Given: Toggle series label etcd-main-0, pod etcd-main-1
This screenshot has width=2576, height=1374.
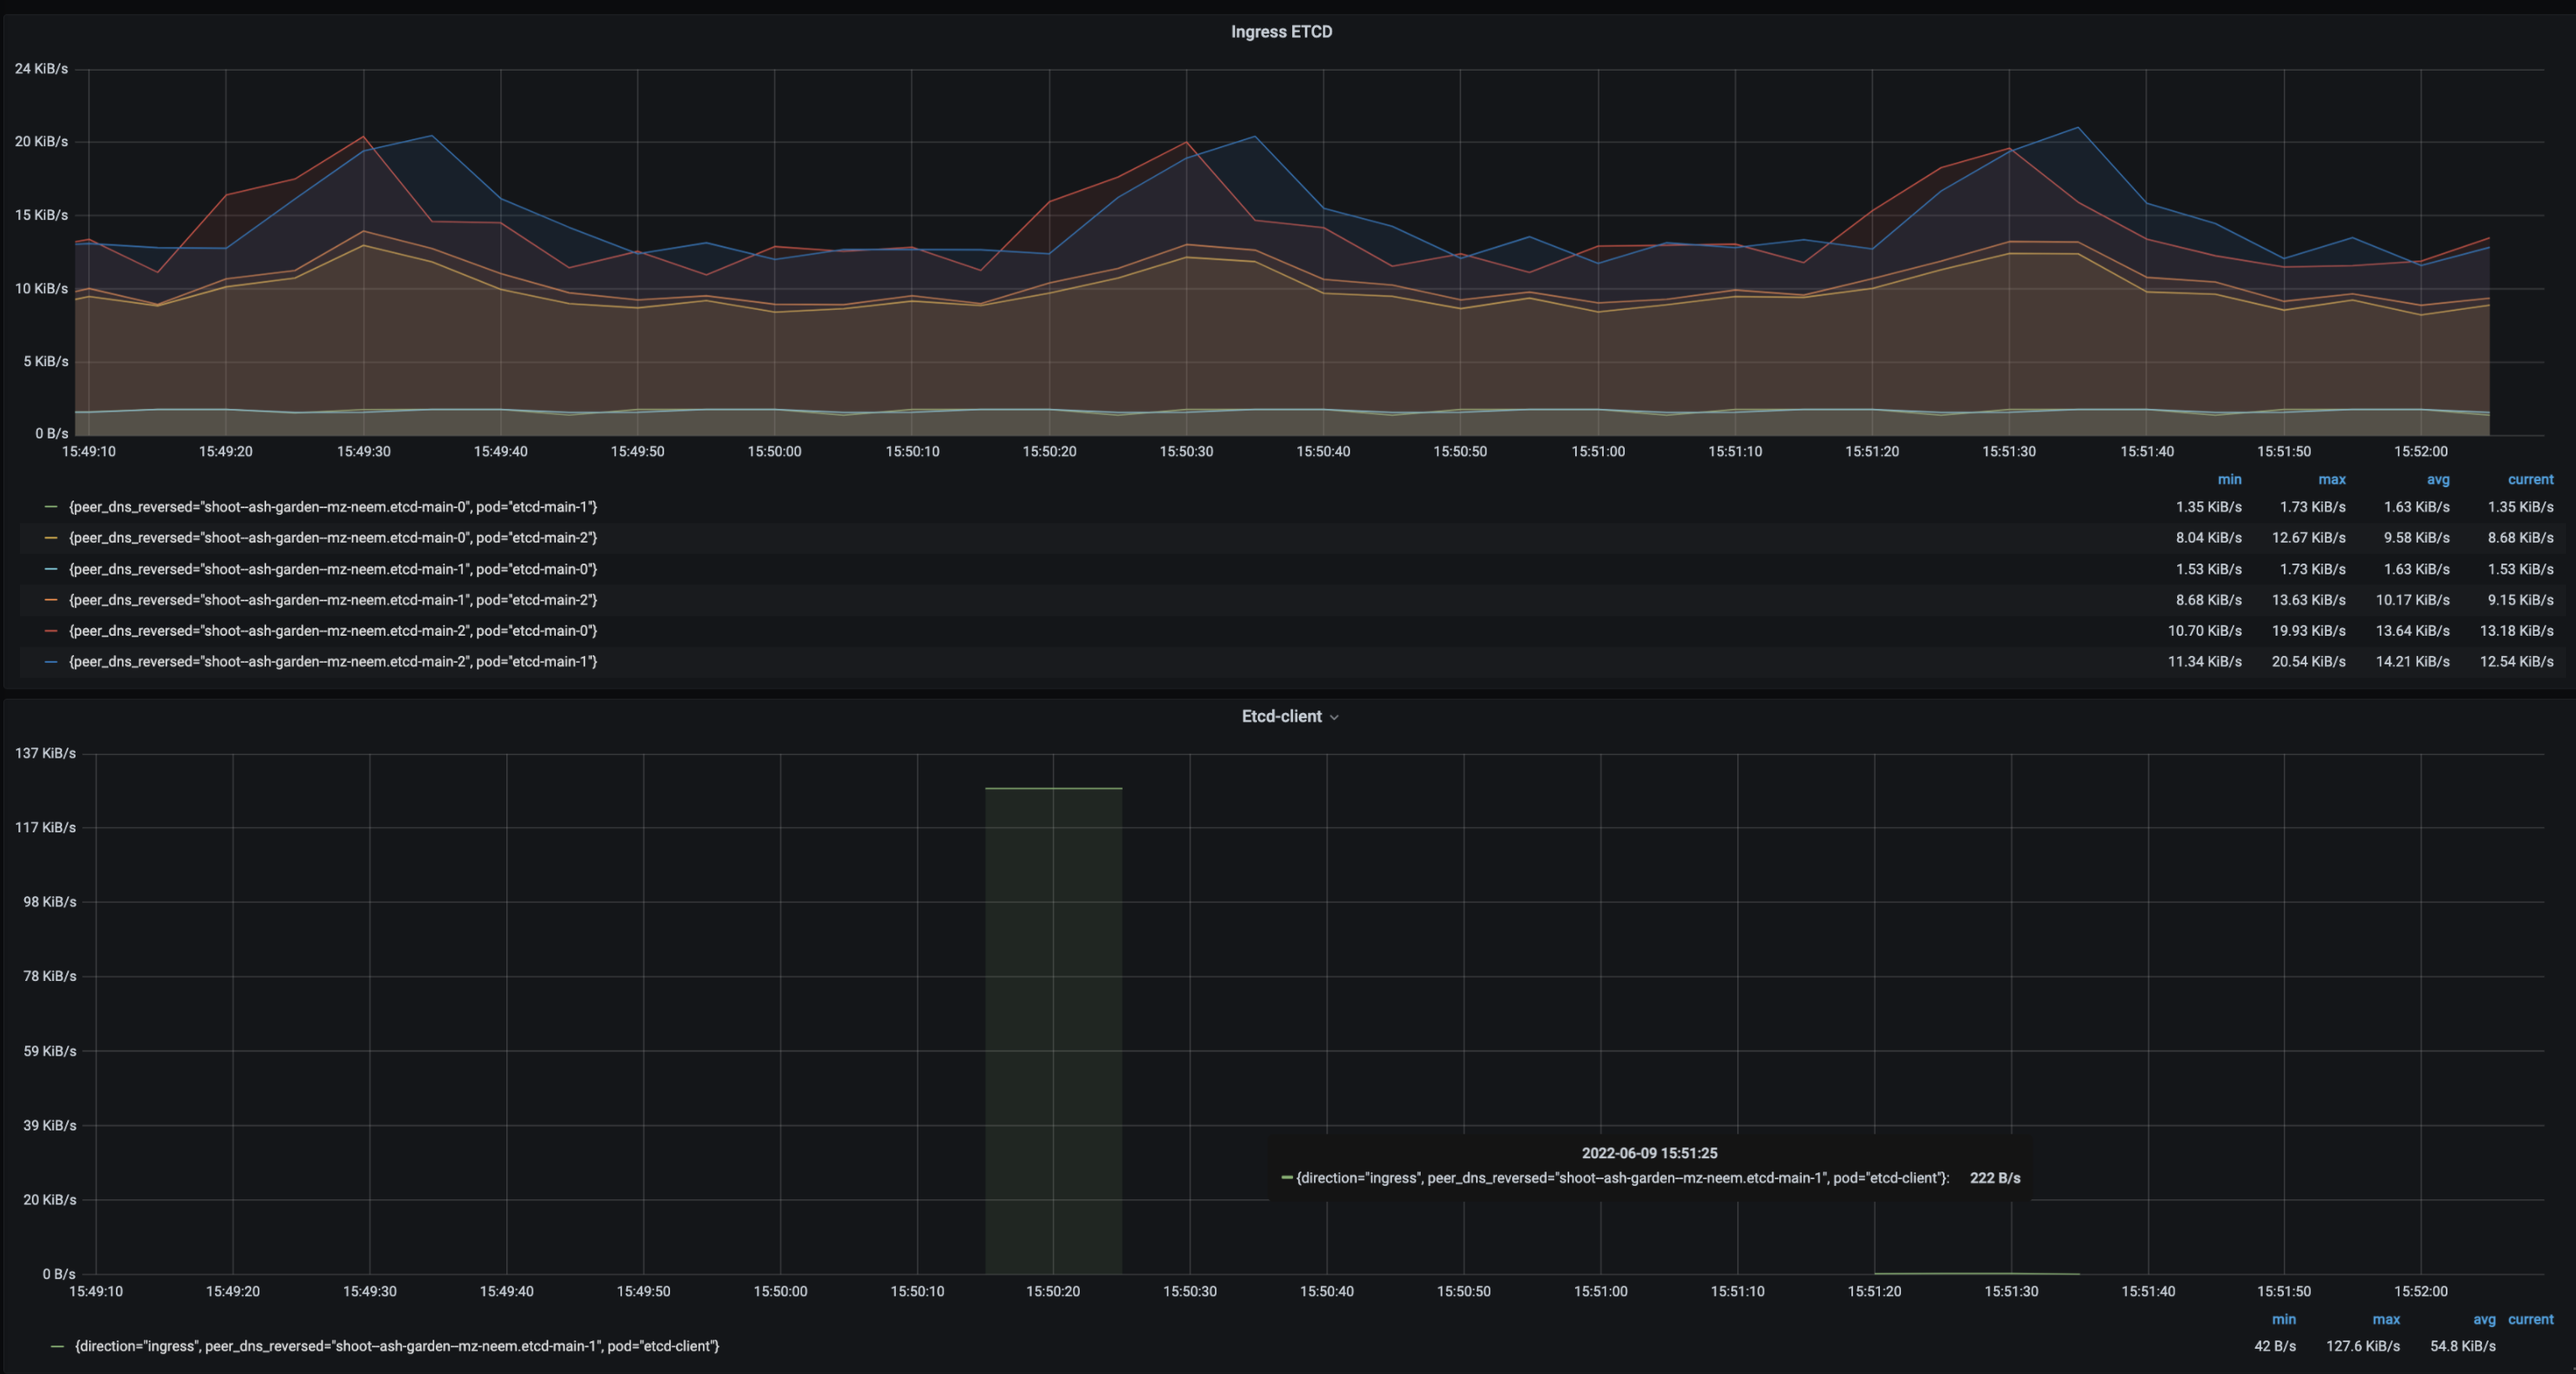Looking at the screenshot, I should [x=332, y=507].
